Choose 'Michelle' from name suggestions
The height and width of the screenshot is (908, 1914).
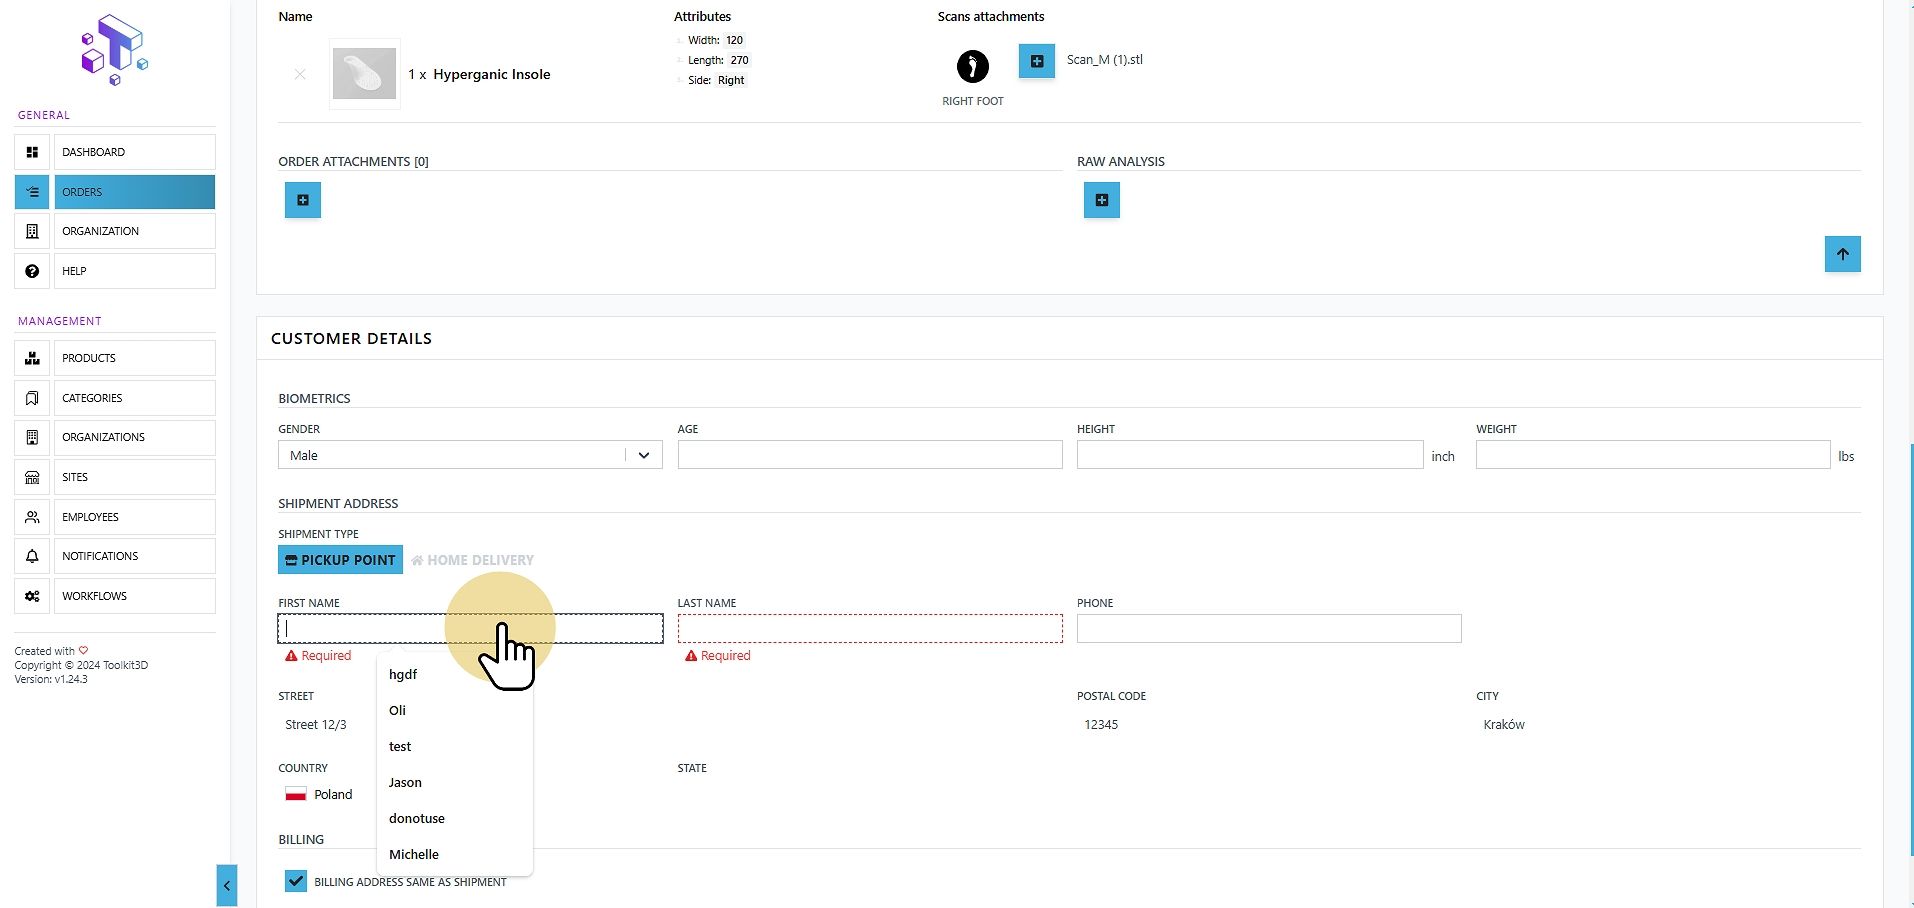click(454, 854)
